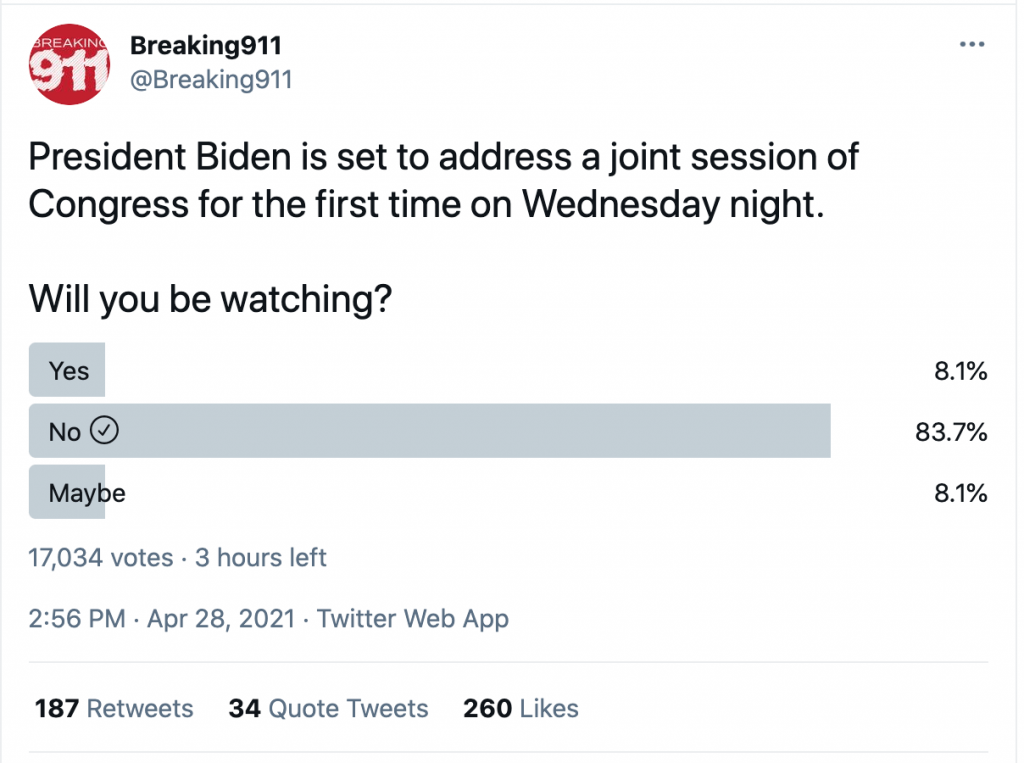This screenshot has width=1024, height=763.
Task: Open the tweet's three-dot More menu
Action: pos(971,45)
